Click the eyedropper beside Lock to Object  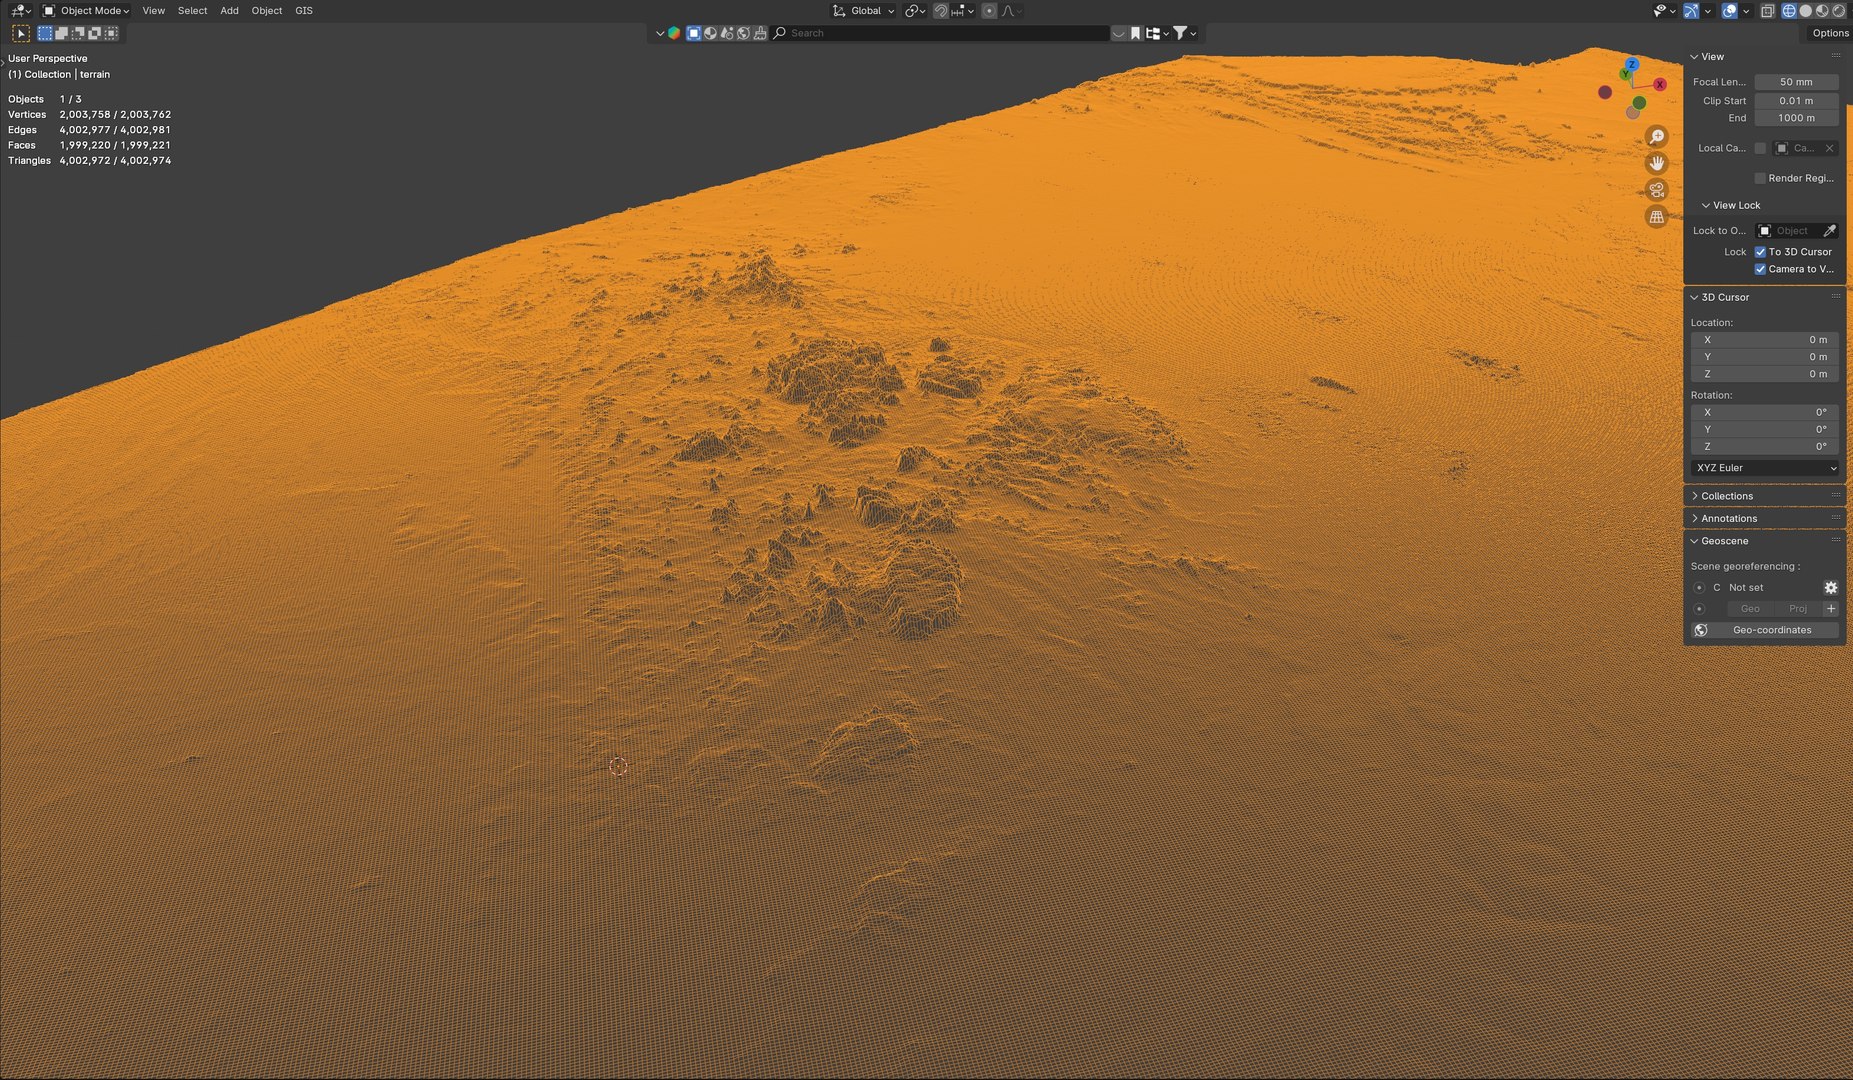(x=1829, y=231)
